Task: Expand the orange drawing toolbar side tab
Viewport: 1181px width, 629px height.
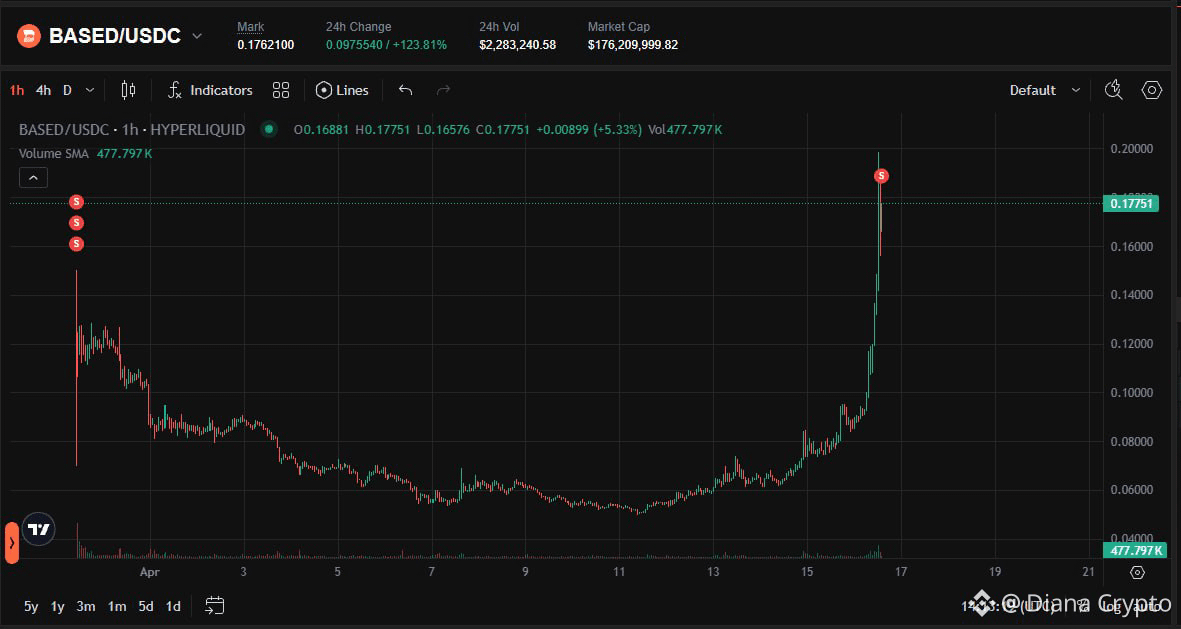Action: [x=11, y=542]
